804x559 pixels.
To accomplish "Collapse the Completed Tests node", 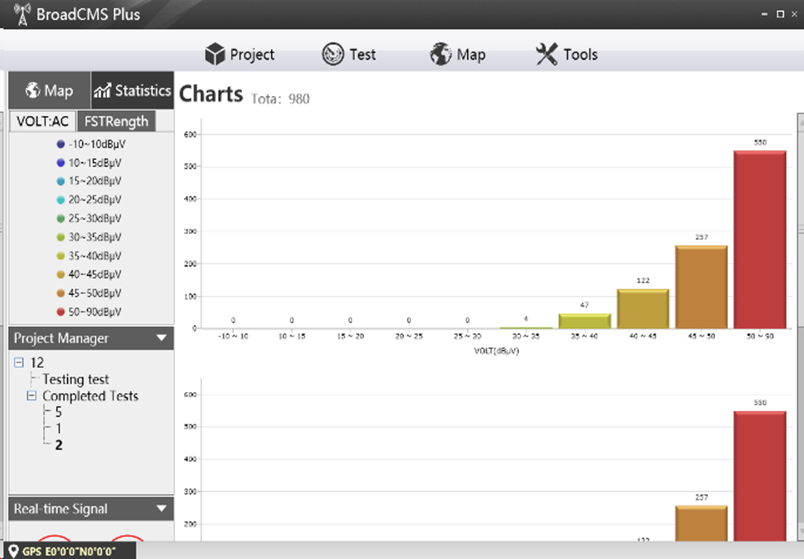I will [31, 396].
